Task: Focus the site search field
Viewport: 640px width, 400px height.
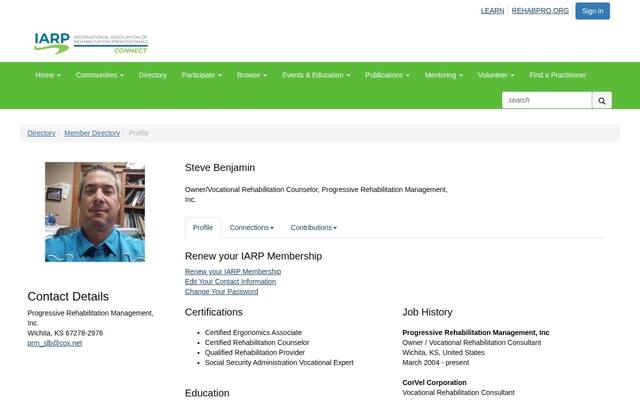Action: click(x=547, y=100)
